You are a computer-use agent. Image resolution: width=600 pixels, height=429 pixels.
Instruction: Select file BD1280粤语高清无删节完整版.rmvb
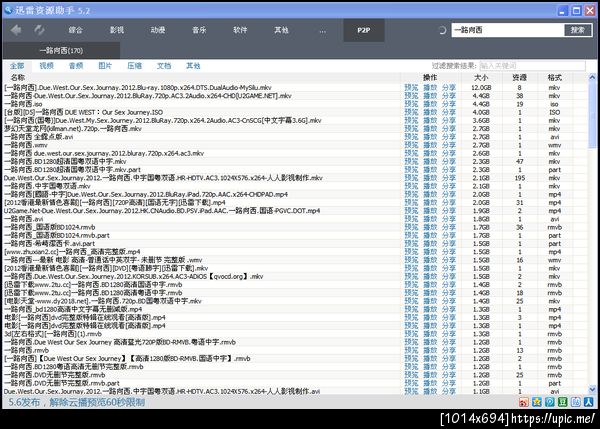tap(73, 367)
